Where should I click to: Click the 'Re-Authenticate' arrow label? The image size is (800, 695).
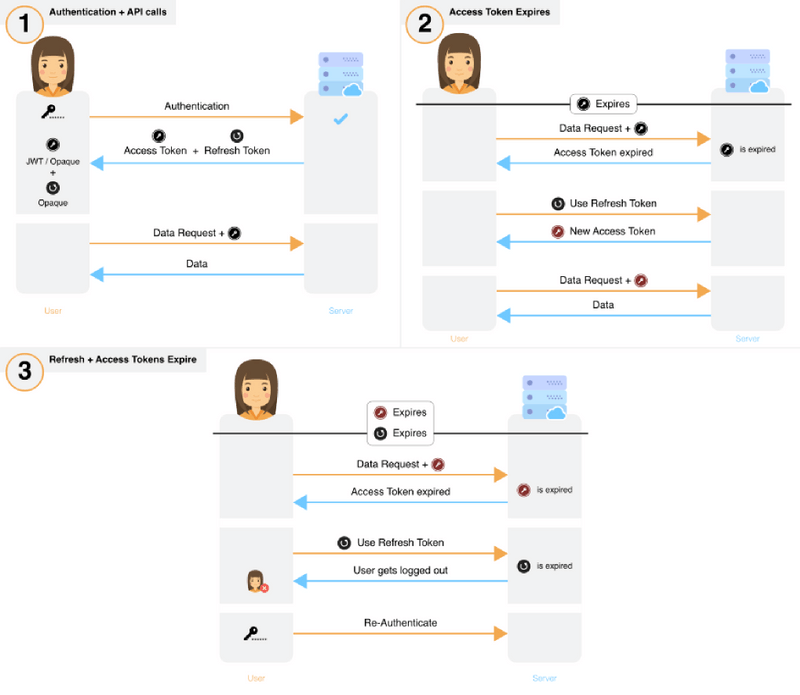tap(400, 623)
